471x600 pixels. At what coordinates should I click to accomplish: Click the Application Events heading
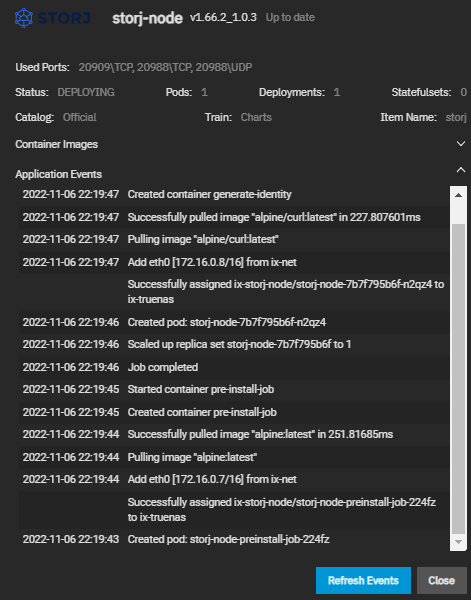coord(59,174)
